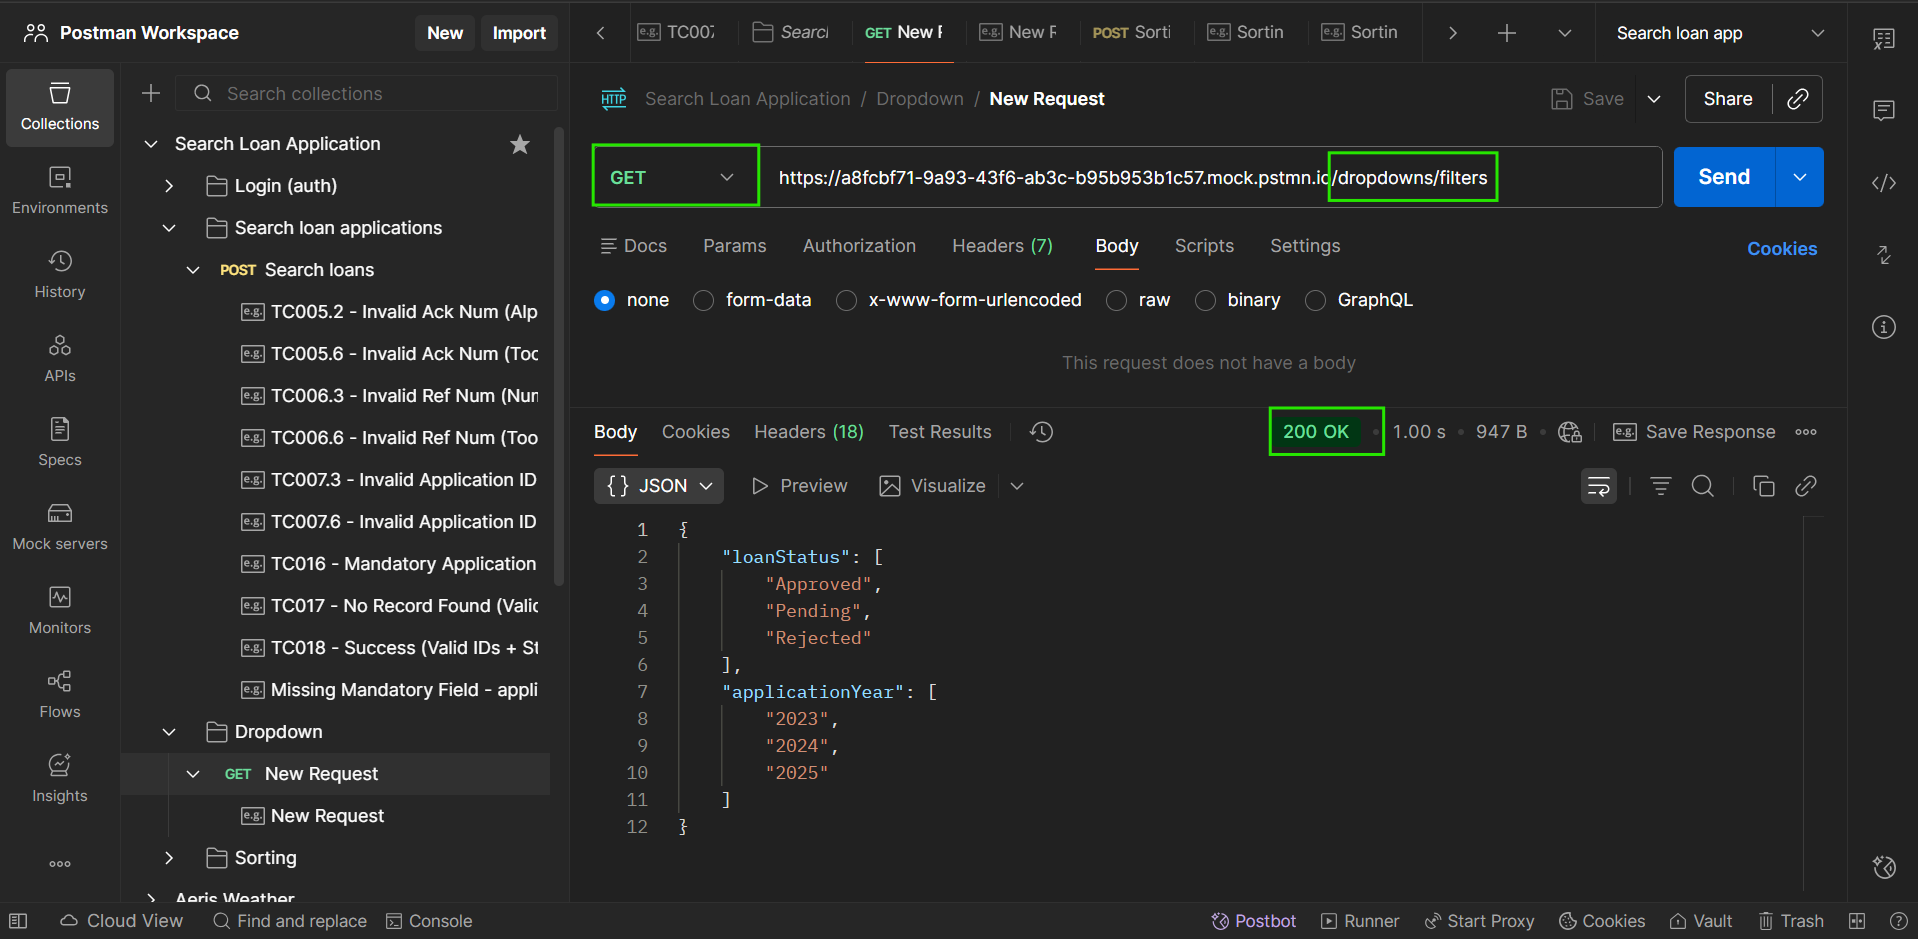Open the Insights sidebar panel

pos(60,779)
